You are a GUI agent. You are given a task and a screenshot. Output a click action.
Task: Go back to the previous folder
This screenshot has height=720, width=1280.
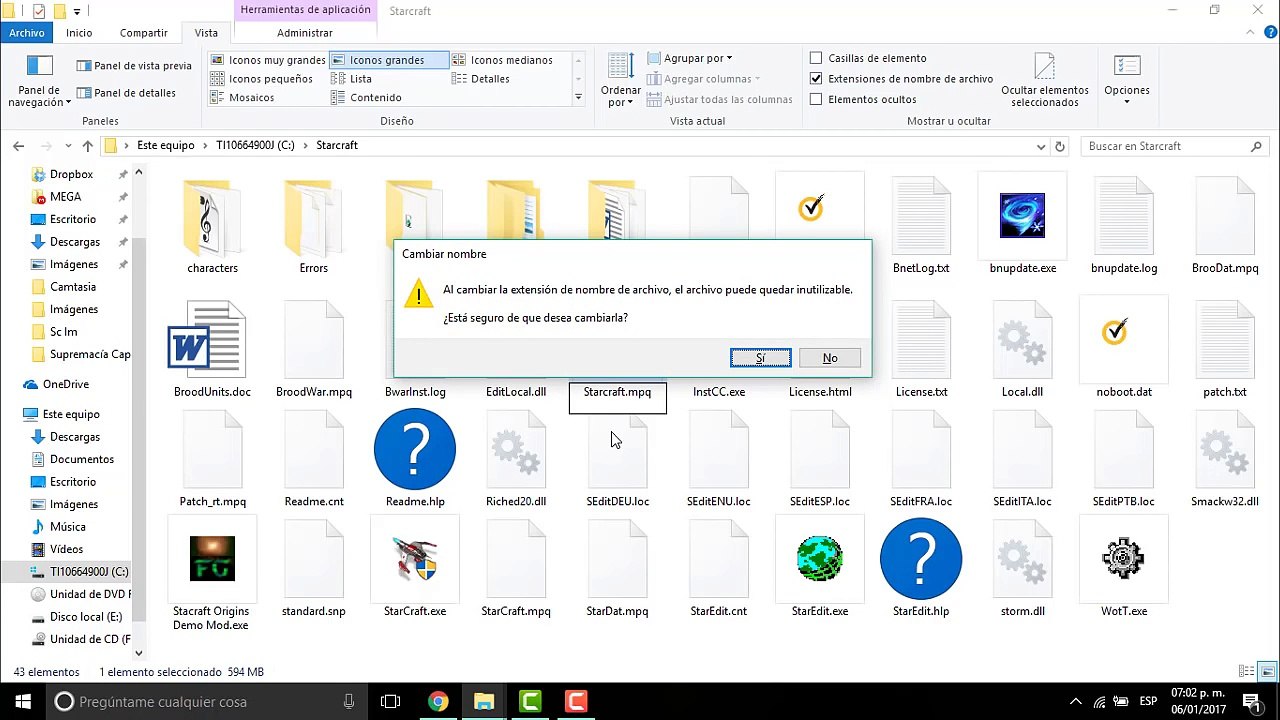coord(18,146)
